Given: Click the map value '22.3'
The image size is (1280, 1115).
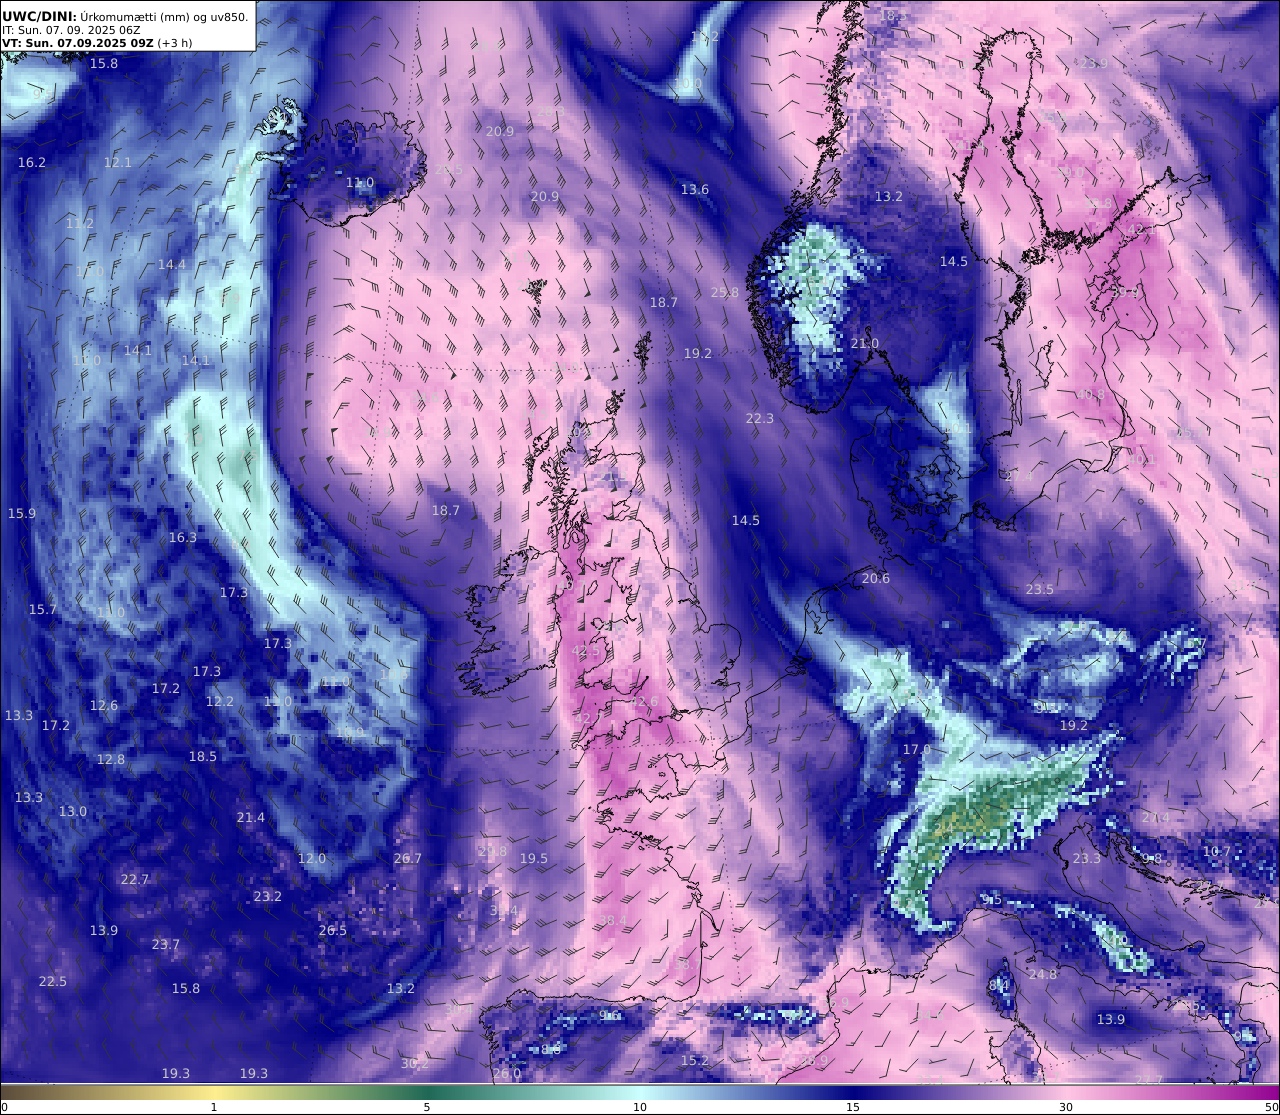Looking at the screenshot, I should tap(760, 418).
